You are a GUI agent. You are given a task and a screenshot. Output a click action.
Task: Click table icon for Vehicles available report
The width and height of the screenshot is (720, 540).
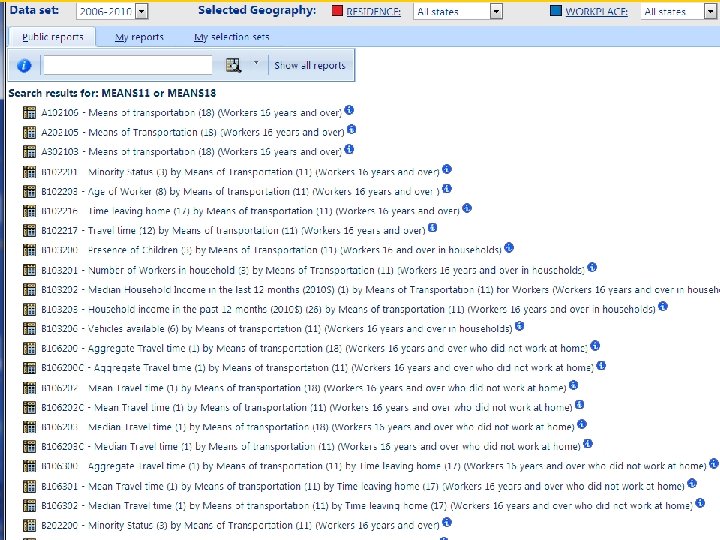(29, 329)
